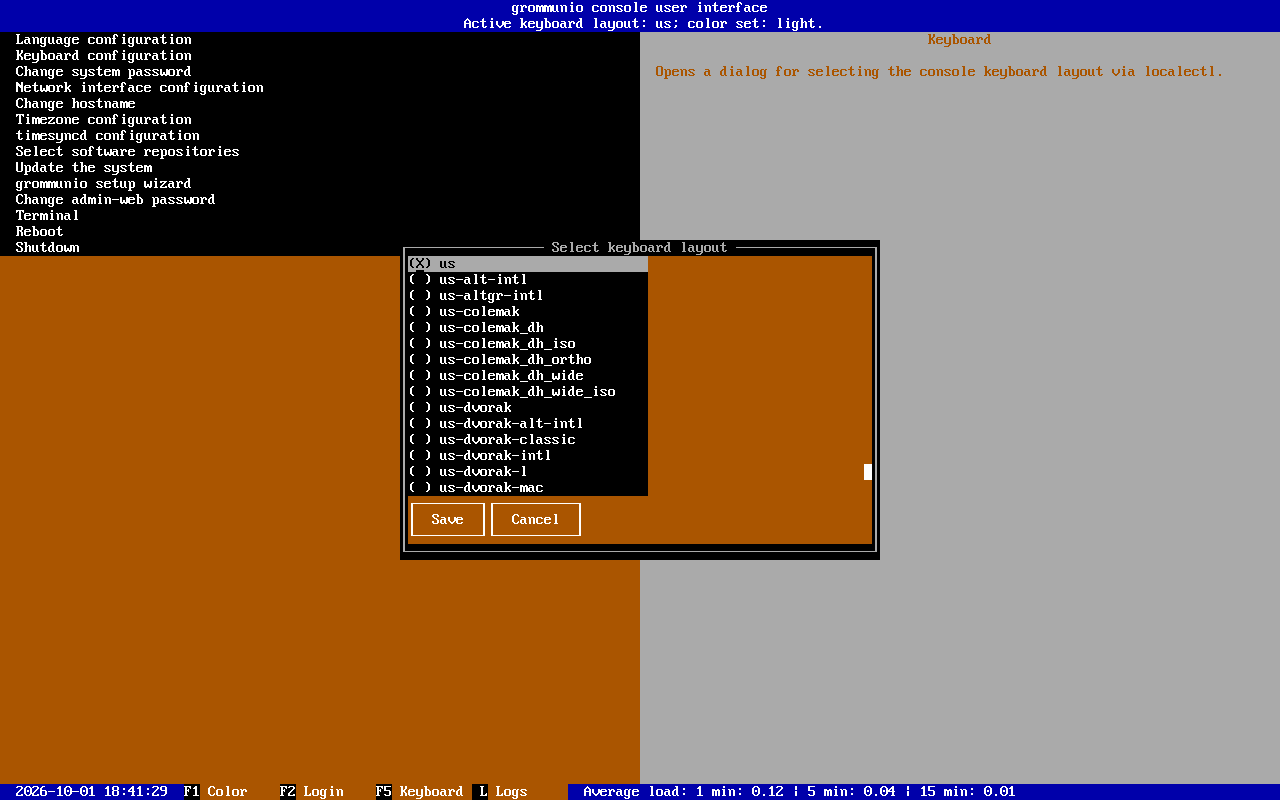Save the selected keyboard layout
Screen dimensions: 1280x800
[448, 520]
